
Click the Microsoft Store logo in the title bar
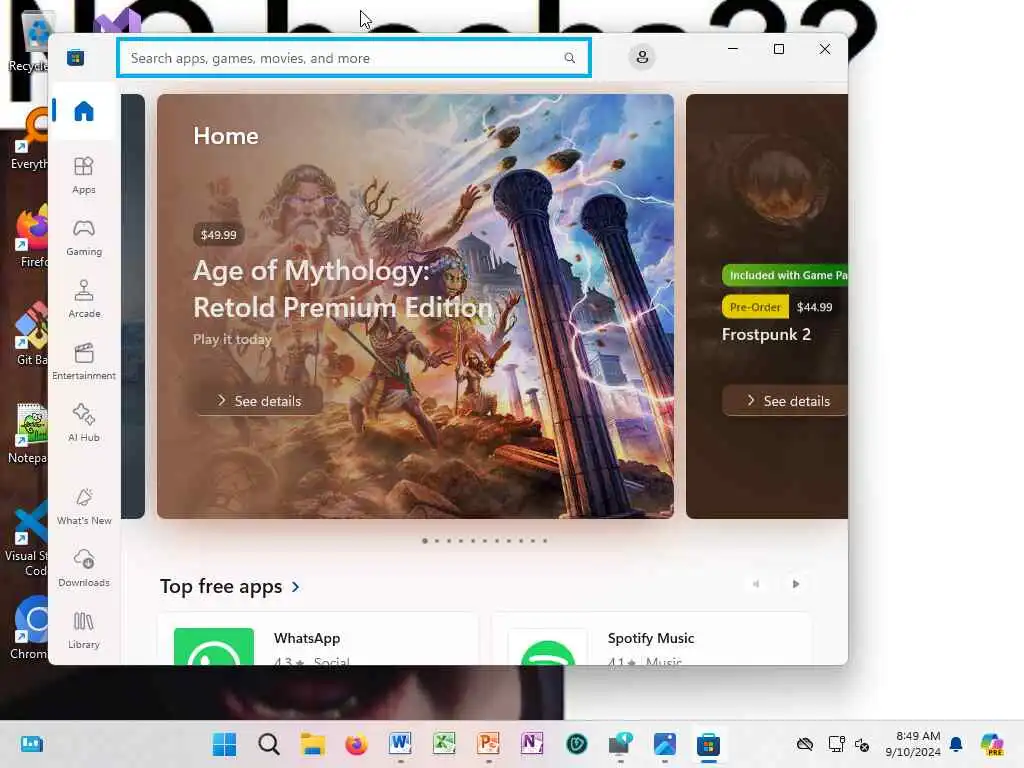[x=75, y=57]
